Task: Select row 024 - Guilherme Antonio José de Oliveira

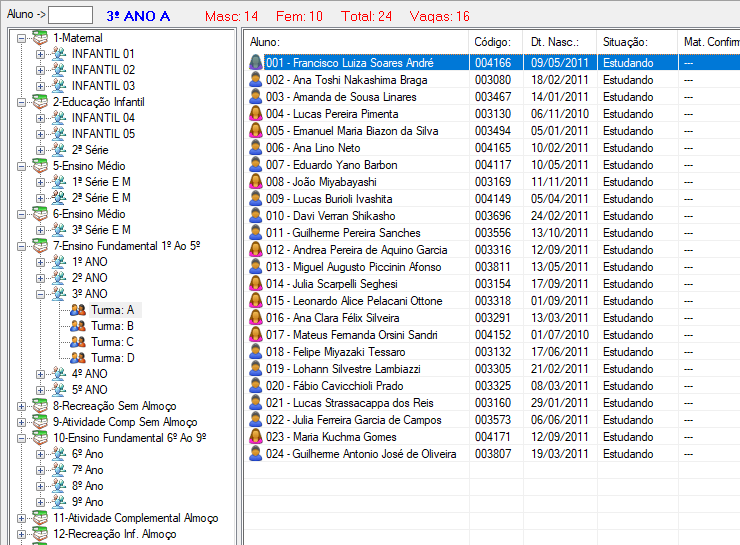Action: [360, 454]
